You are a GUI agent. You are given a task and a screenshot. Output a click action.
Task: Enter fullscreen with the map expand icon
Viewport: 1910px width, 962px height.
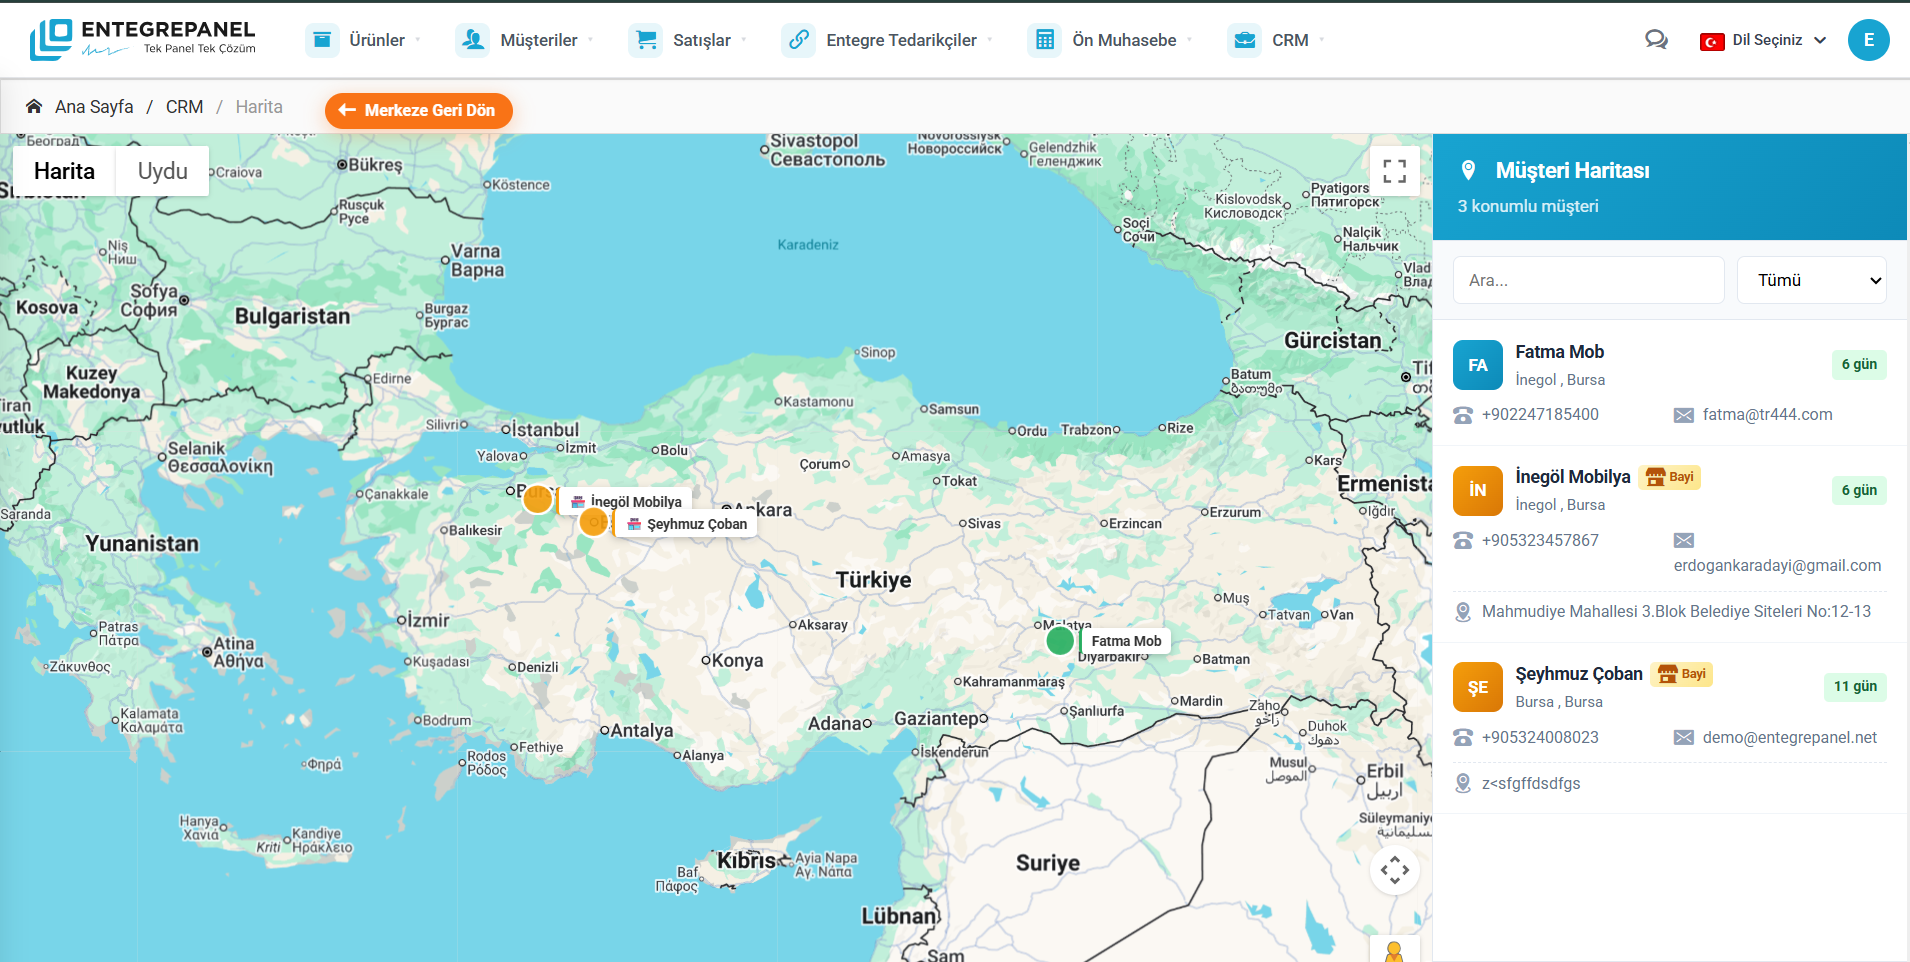point(1395,170)
